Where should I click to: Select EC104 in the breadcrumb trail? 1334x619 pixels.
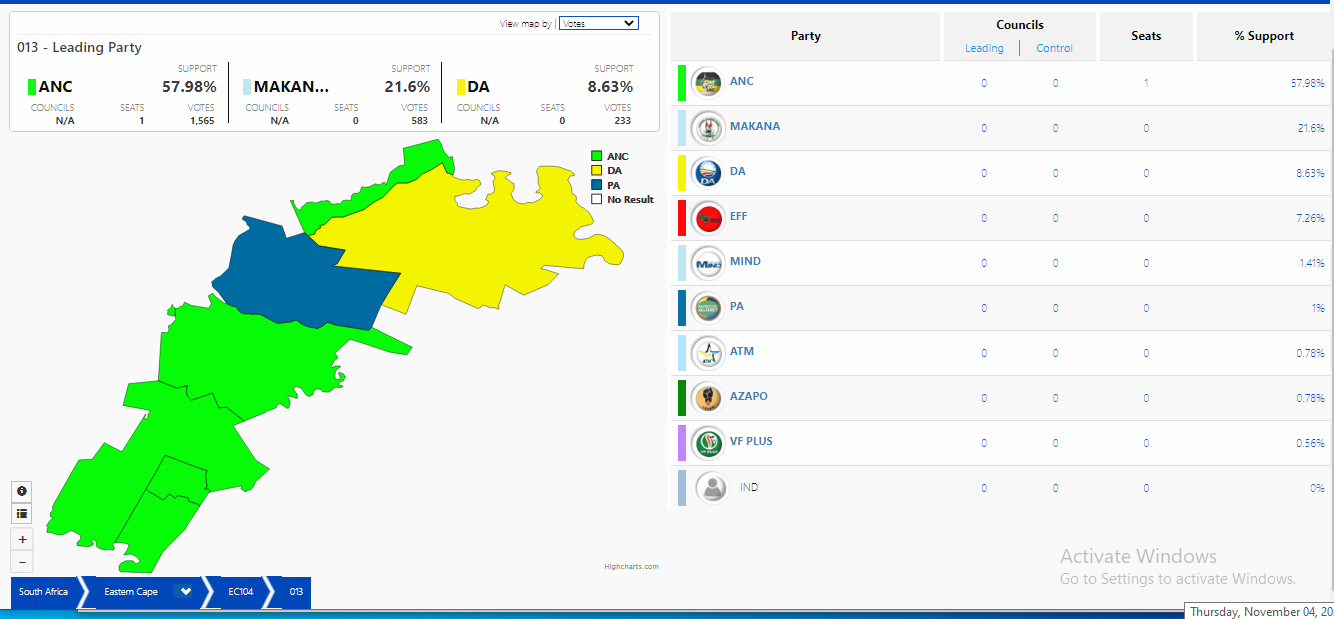pos(240,592)
